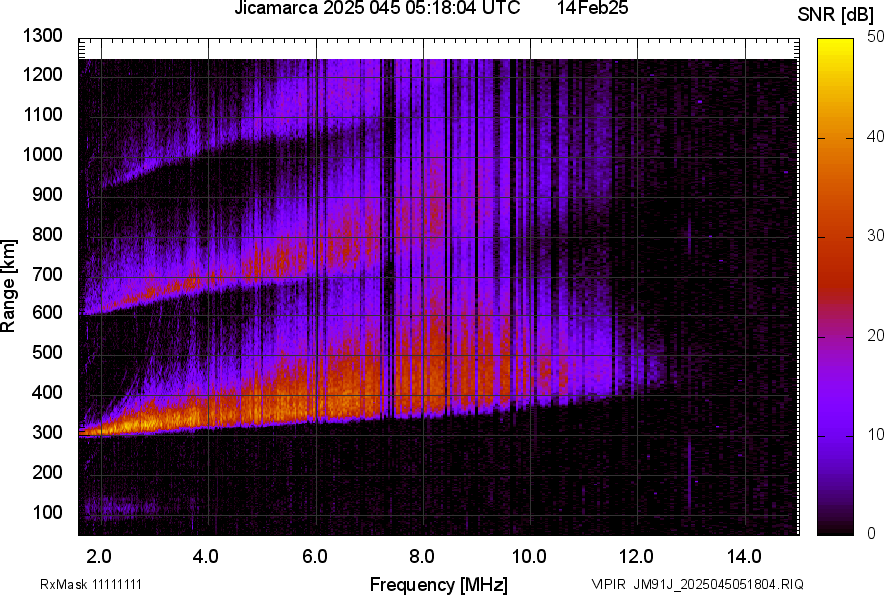Click the 10 tick label on the colorbar

click(875, 435)
